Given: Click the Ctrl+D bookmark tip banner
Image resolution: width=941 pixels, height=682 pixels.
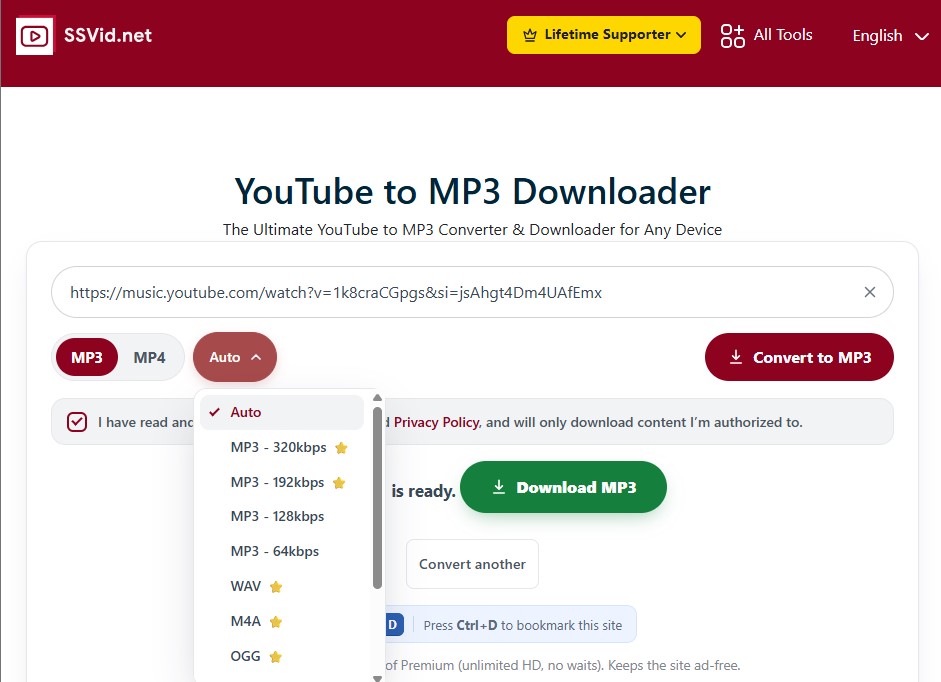Looking at the screenshot, I should pyautogui.click(x=510, y=624).
